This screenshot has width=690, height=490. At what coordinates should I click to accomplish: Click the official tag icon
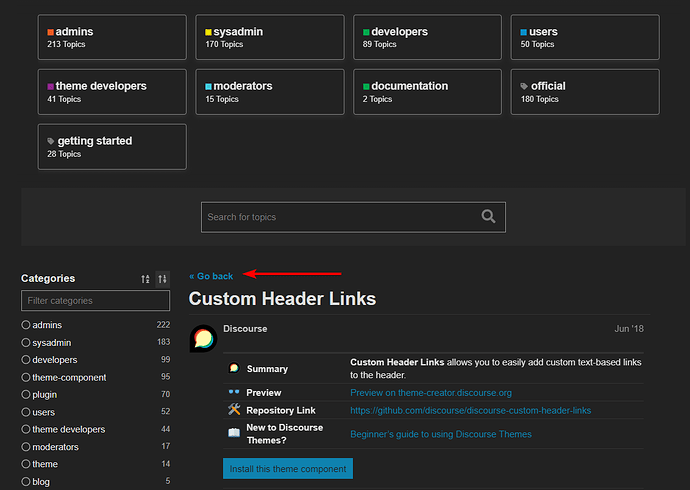pyautogui.click(x=524, y=86)
